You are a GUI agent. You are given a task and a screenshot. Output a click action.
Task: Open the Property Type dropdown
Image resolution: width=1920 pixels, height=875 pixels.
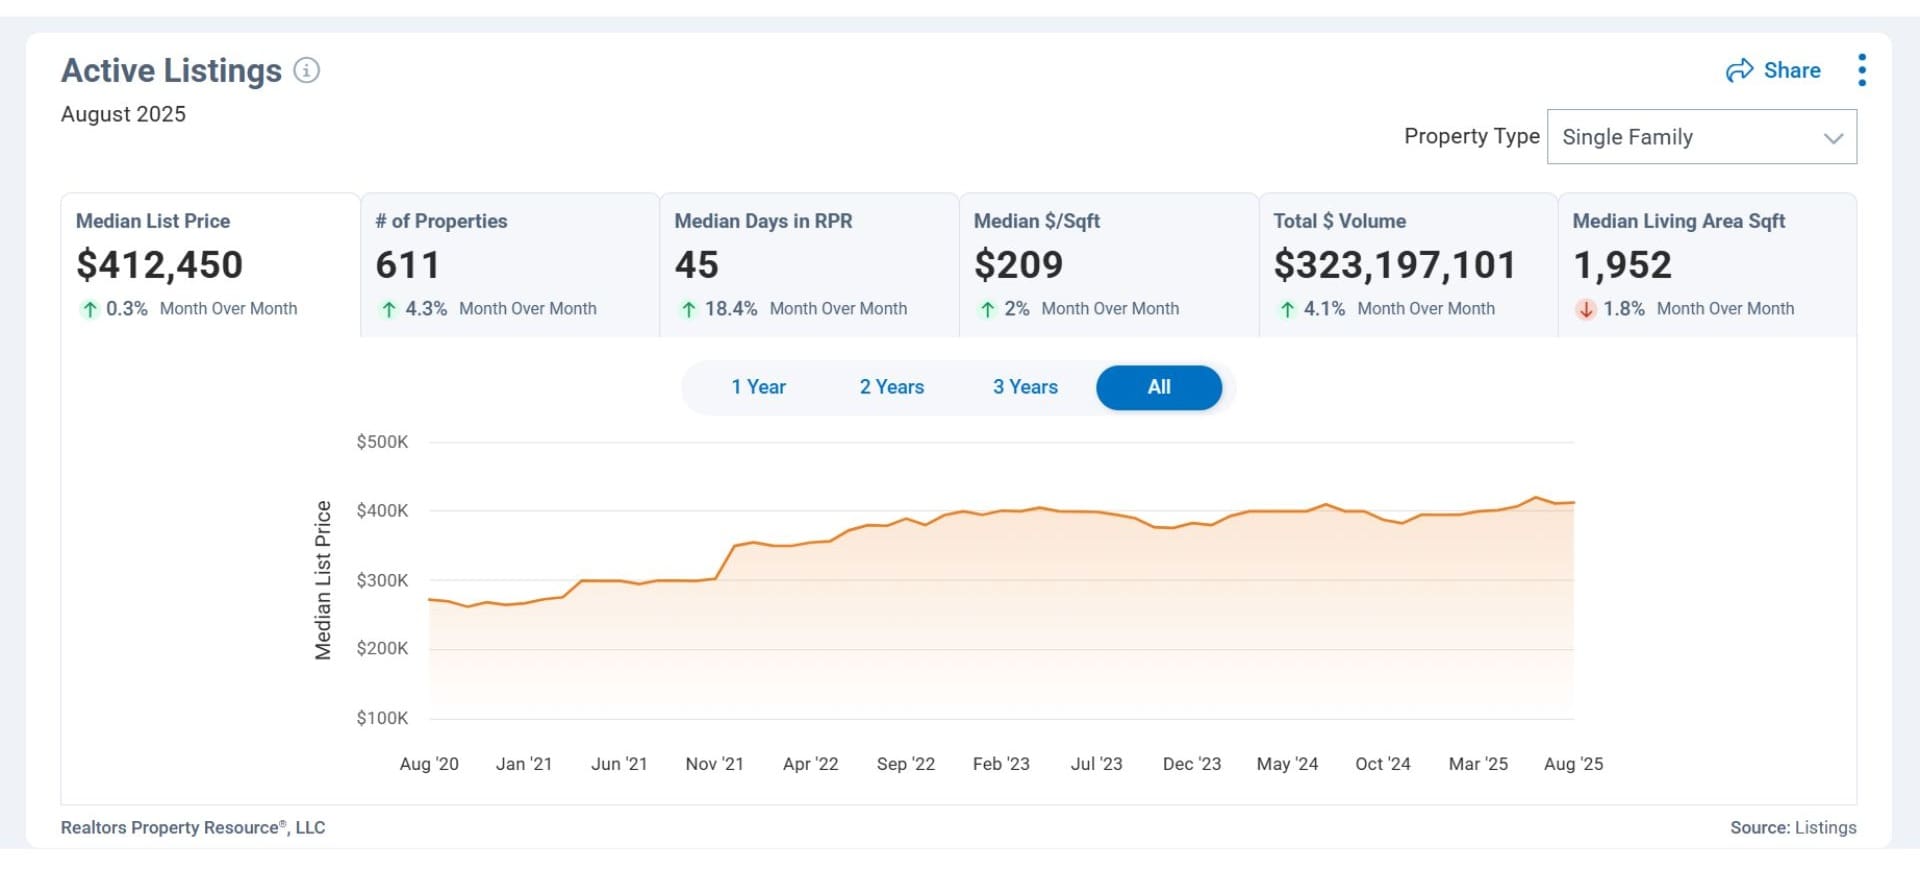point(1700,137)
